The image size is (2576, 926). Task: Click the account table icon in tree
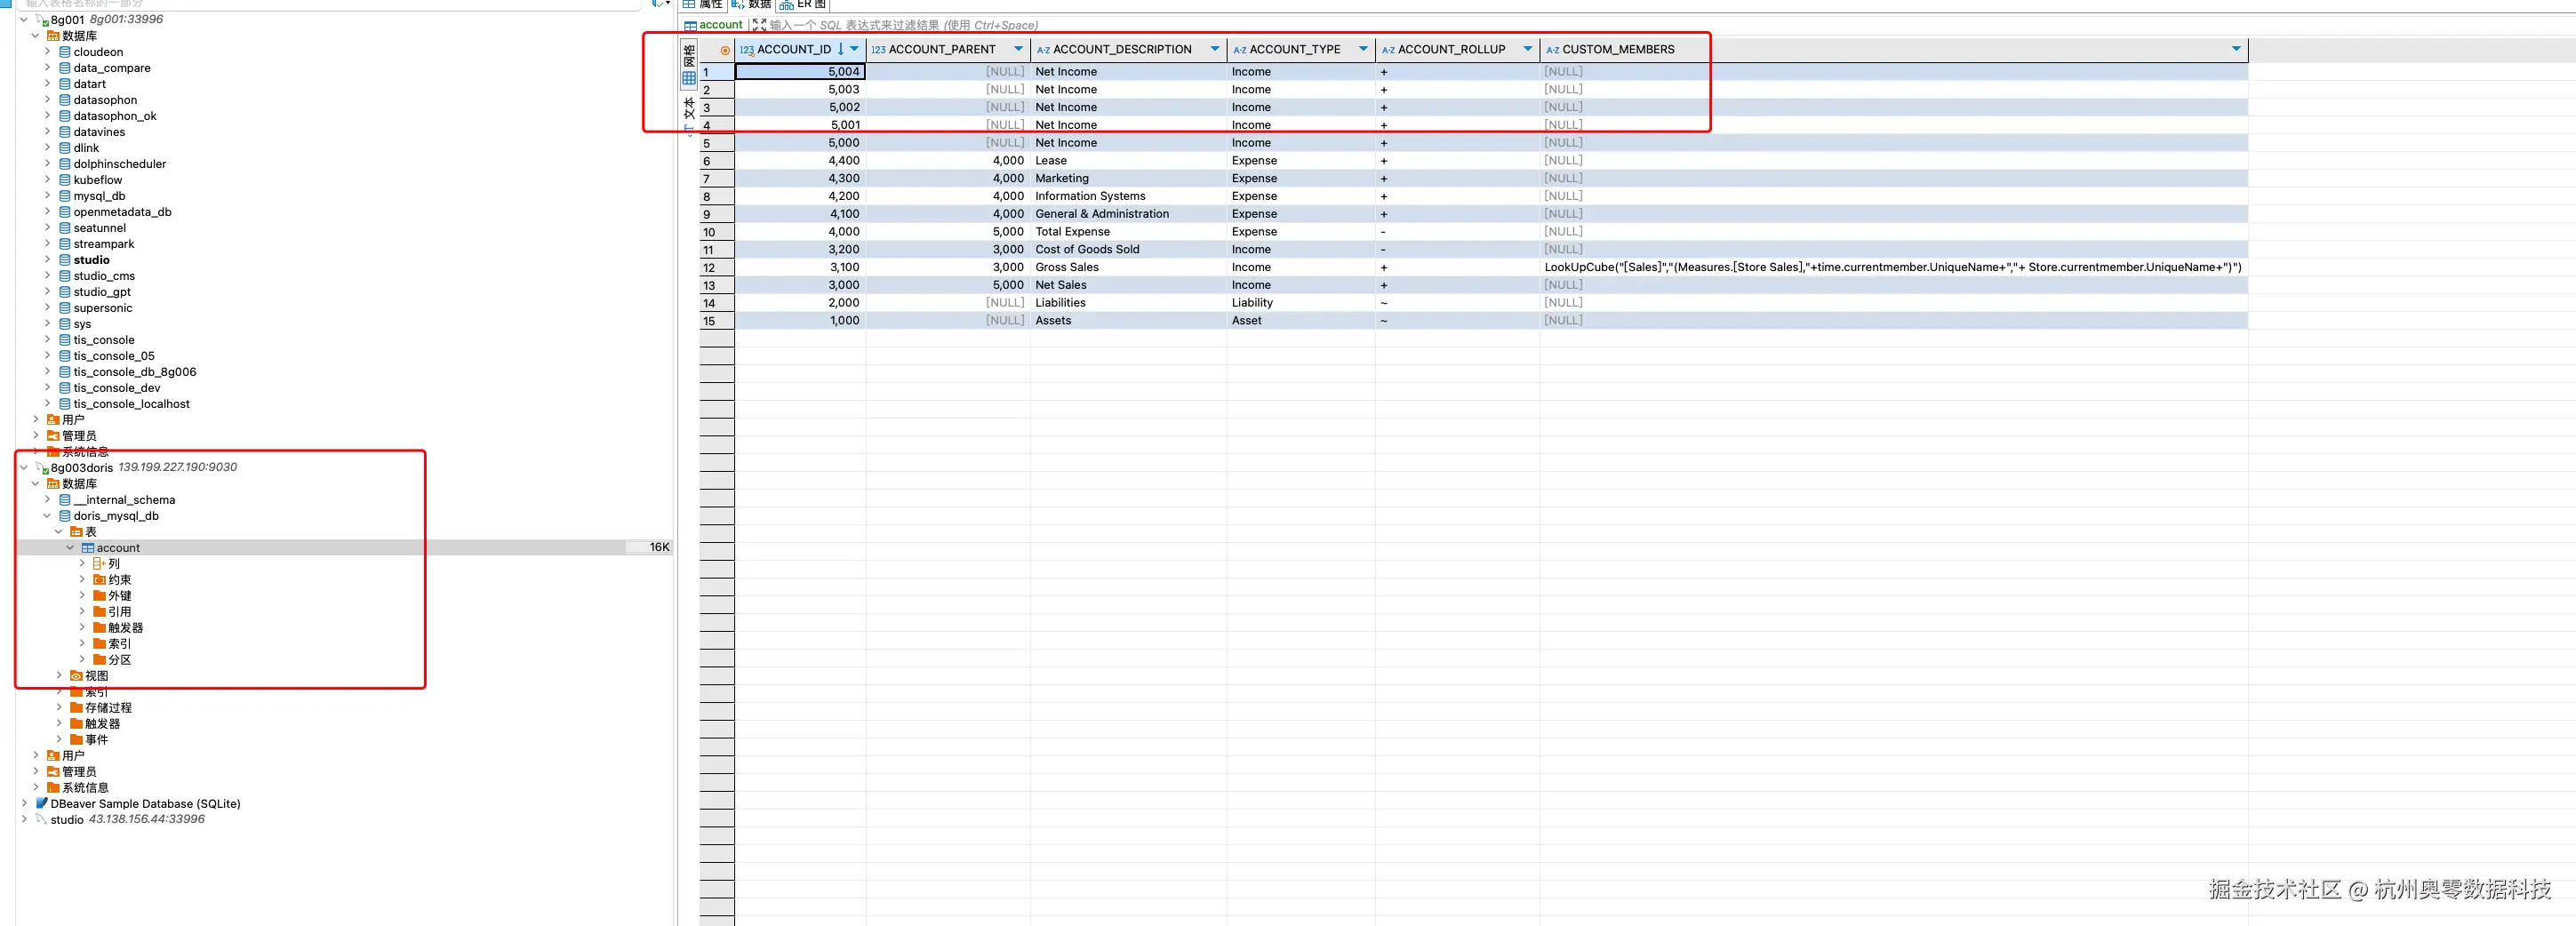[88, 548]
